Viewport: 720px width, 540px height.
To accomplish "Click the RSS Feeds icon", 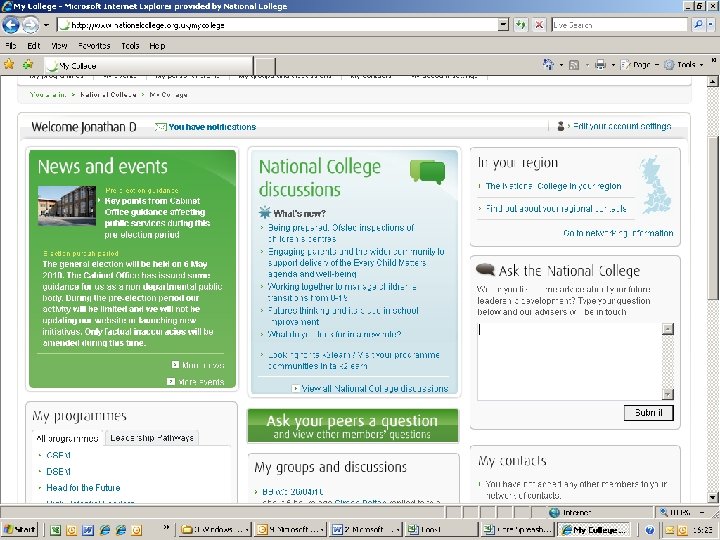I will [574, 65].
